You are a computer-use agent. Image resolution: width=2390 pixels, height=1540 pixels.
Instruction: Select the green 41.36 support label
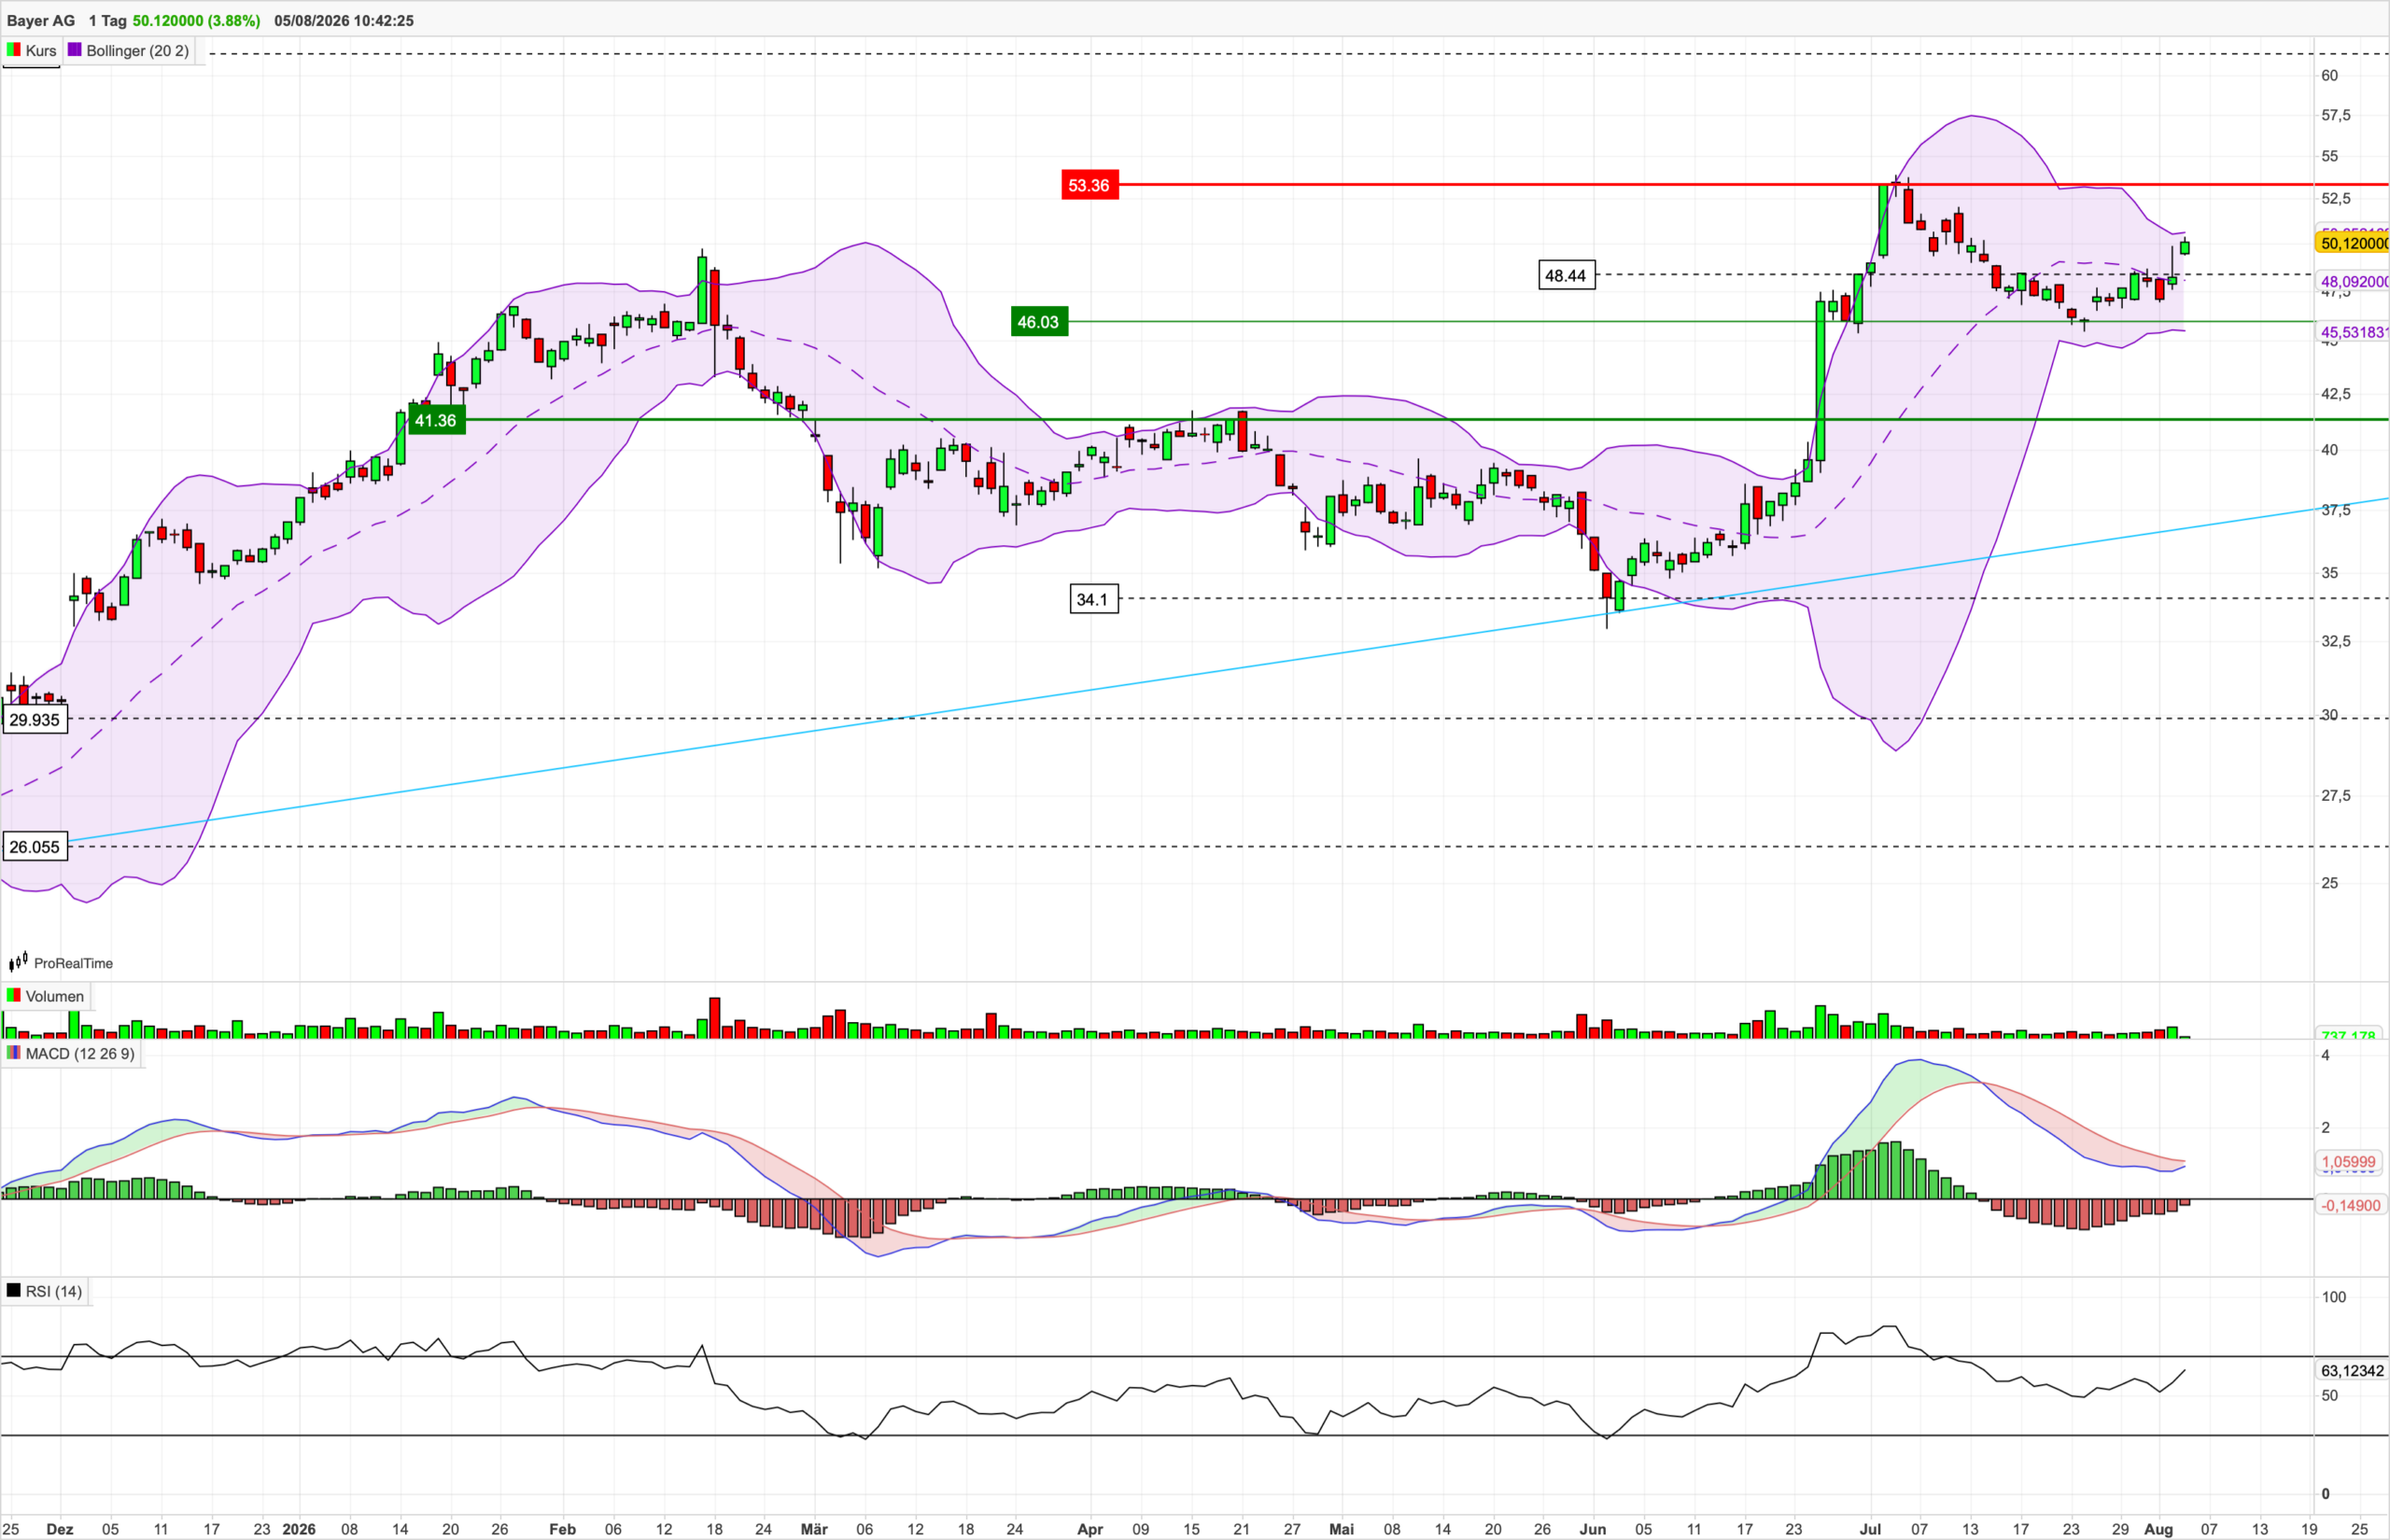pos(436,420)
